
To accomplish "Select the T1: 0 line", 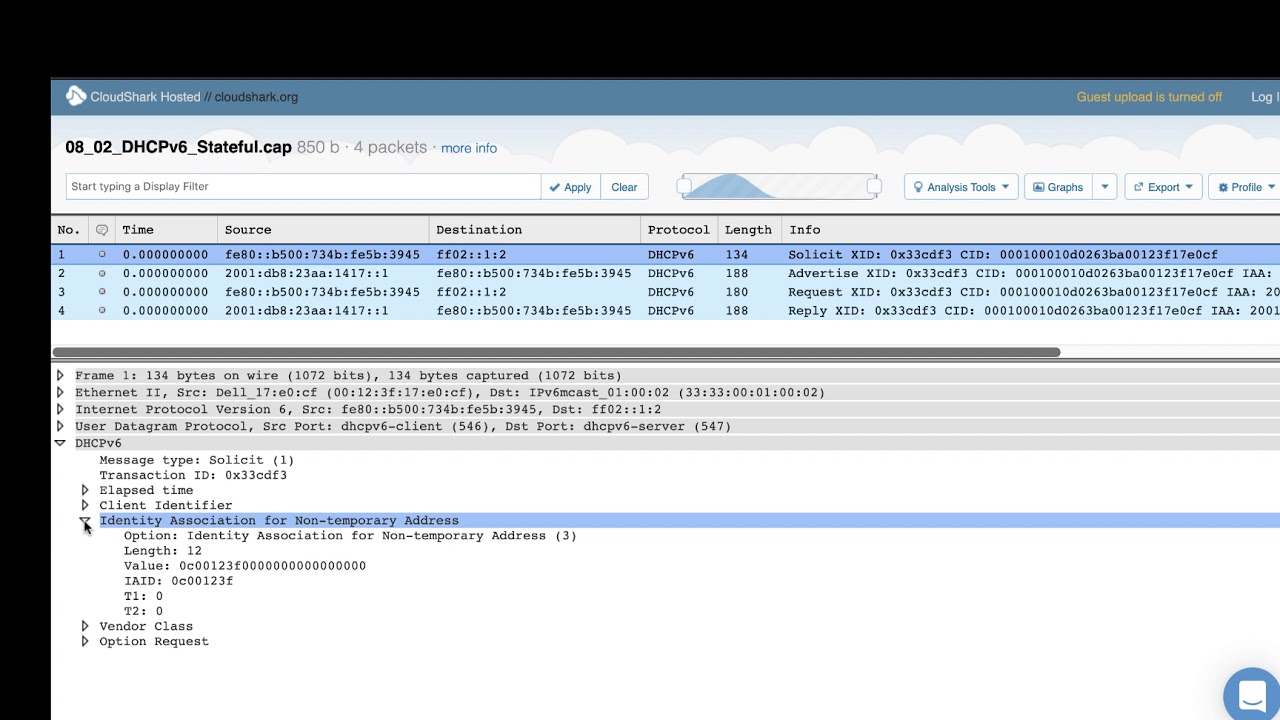I will tap(143, 596).
